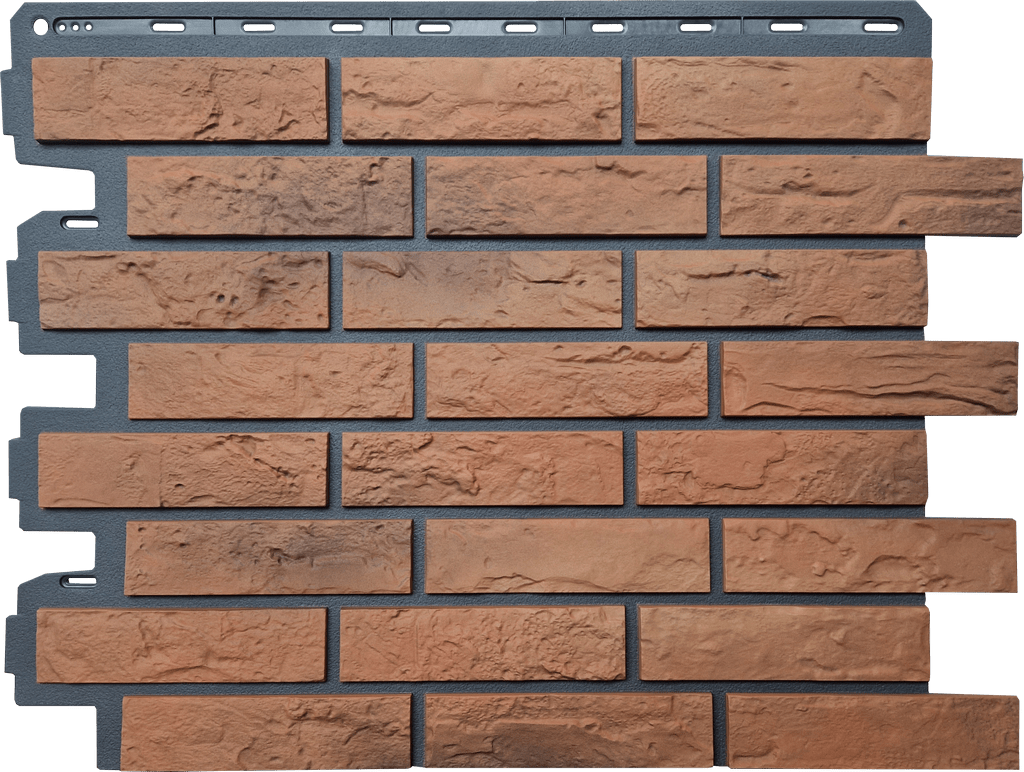Click the last oval nail slot on top strip
This screenshot has width=1024, height=772.
pos(880,27)
